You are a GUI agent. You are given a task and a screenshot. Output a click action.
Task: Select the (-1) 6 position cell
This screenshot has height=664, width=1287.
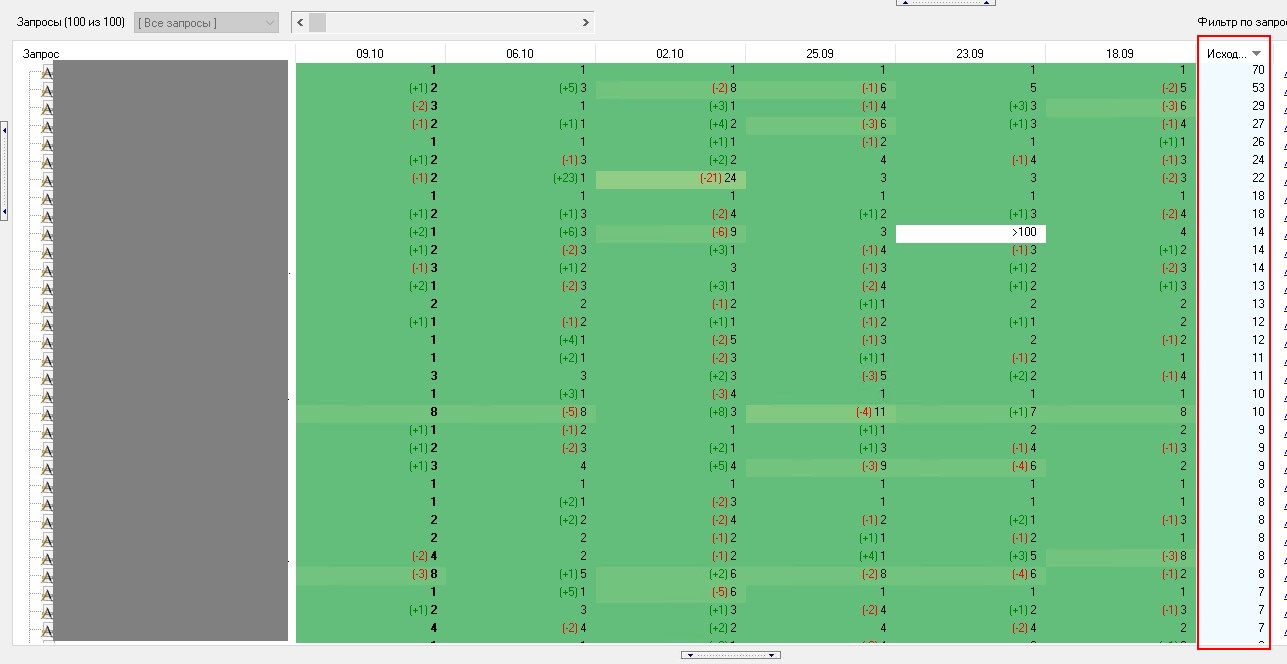[x=821, y=88]
